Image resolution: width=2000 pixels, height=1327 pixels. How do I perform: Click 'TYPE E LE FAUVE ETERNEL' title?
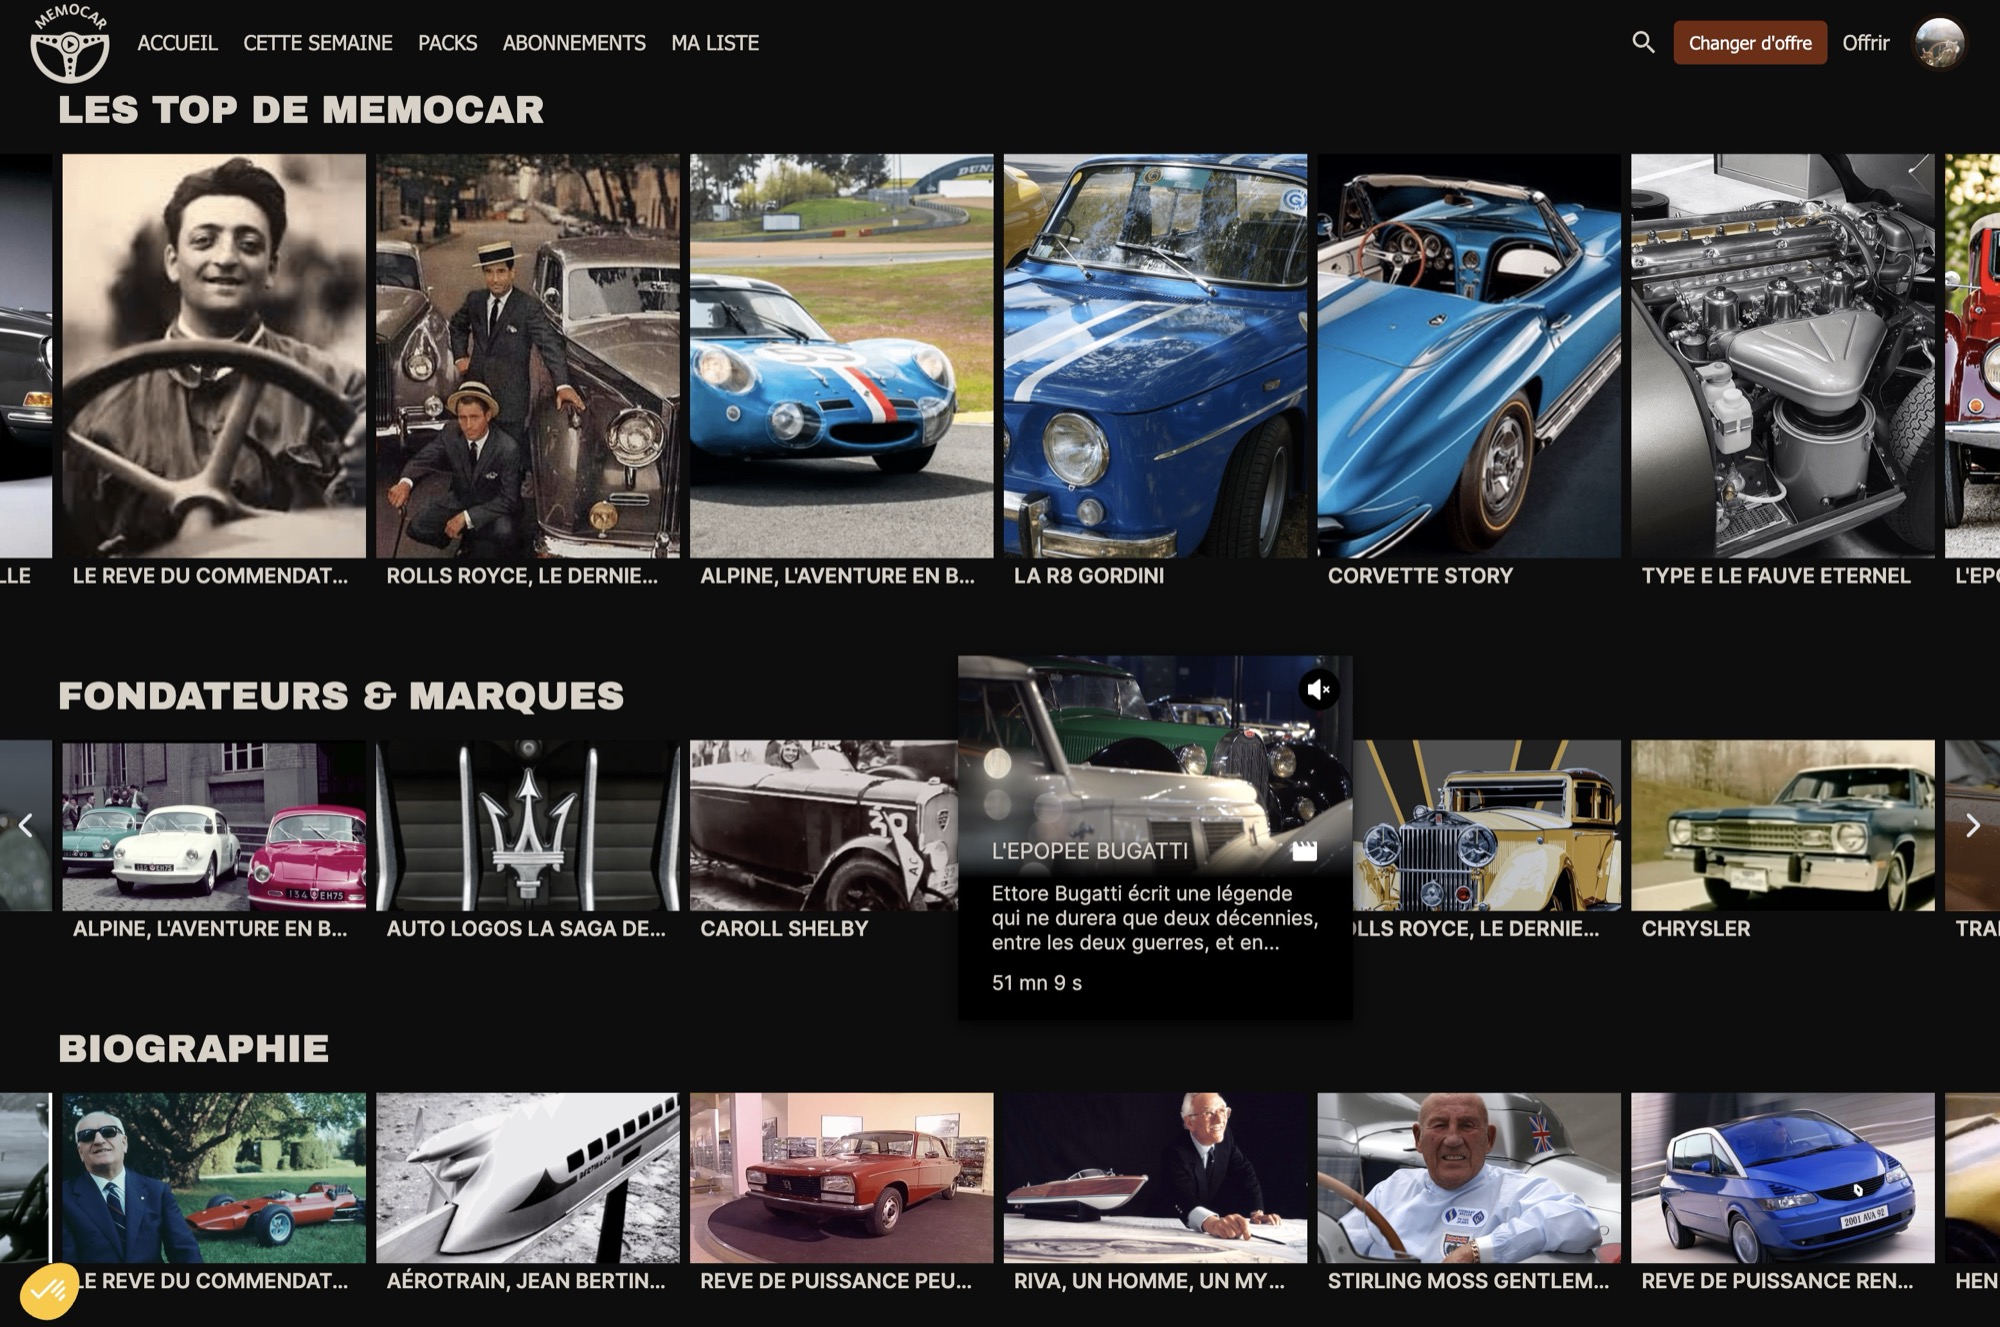click(1776, 576)
